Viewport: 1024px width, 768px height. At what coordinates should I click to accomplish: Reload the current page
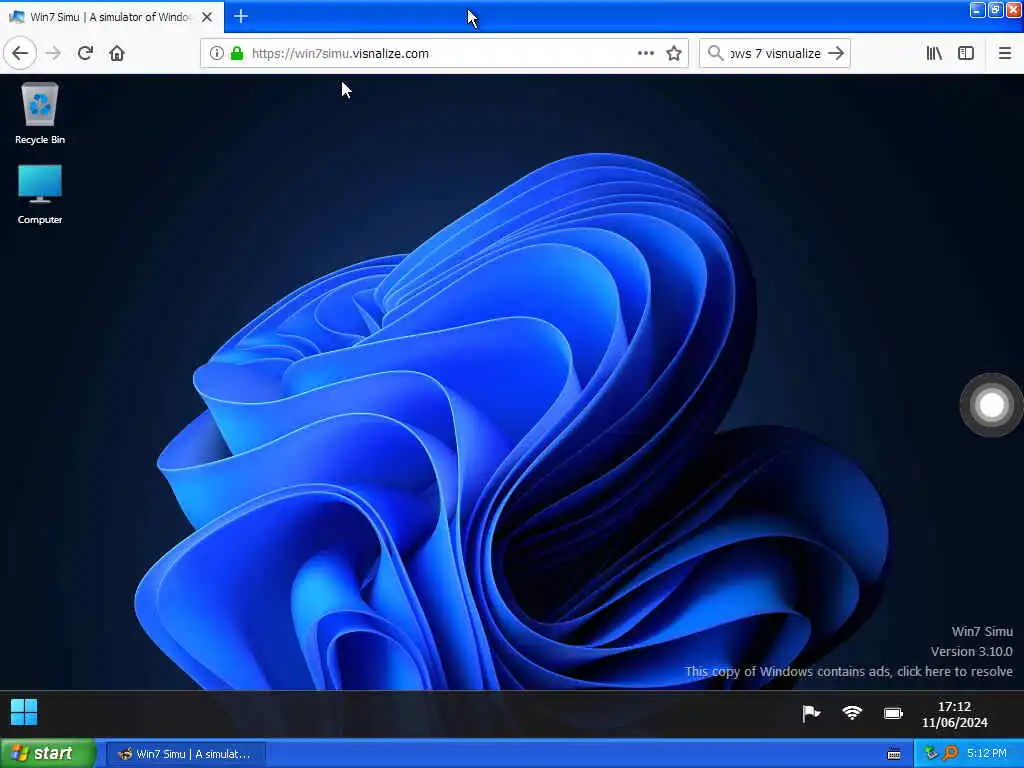(85, 53)
